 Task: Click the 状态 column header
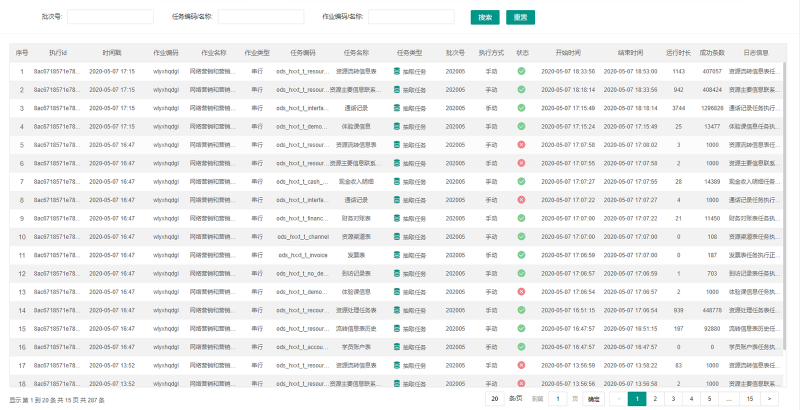(x=522, y=53)
